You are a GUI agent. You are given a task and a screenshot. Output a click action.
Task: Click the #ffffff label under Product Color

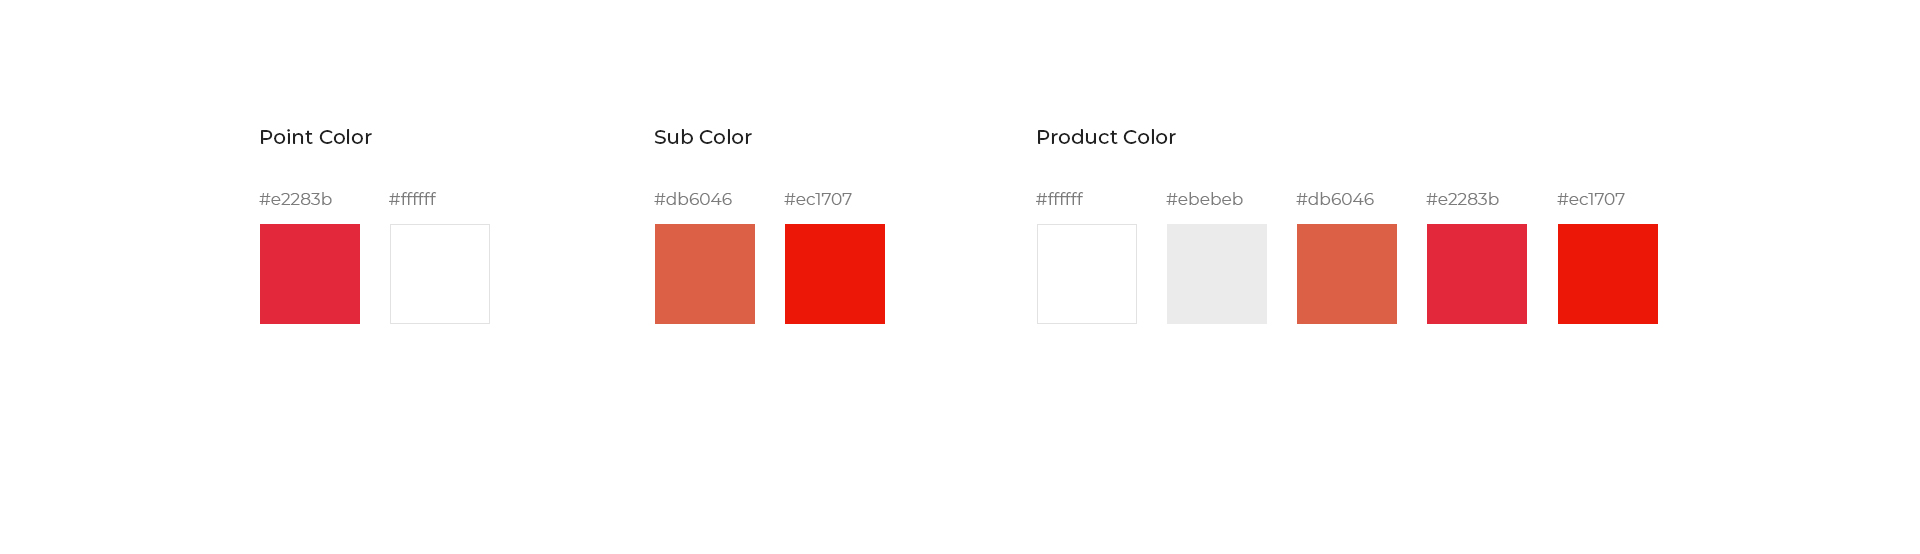point(1059,199)
